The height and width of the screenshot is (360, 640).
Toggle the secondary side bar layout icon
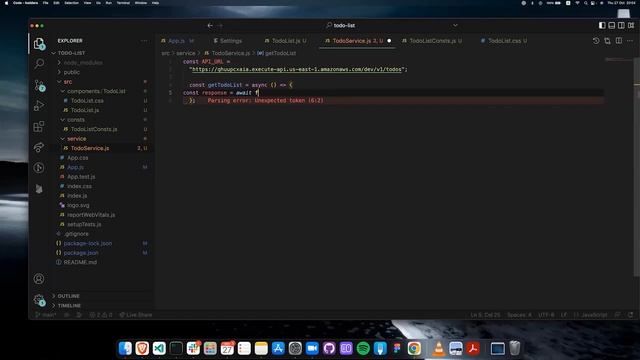click(x=621, y=25)
